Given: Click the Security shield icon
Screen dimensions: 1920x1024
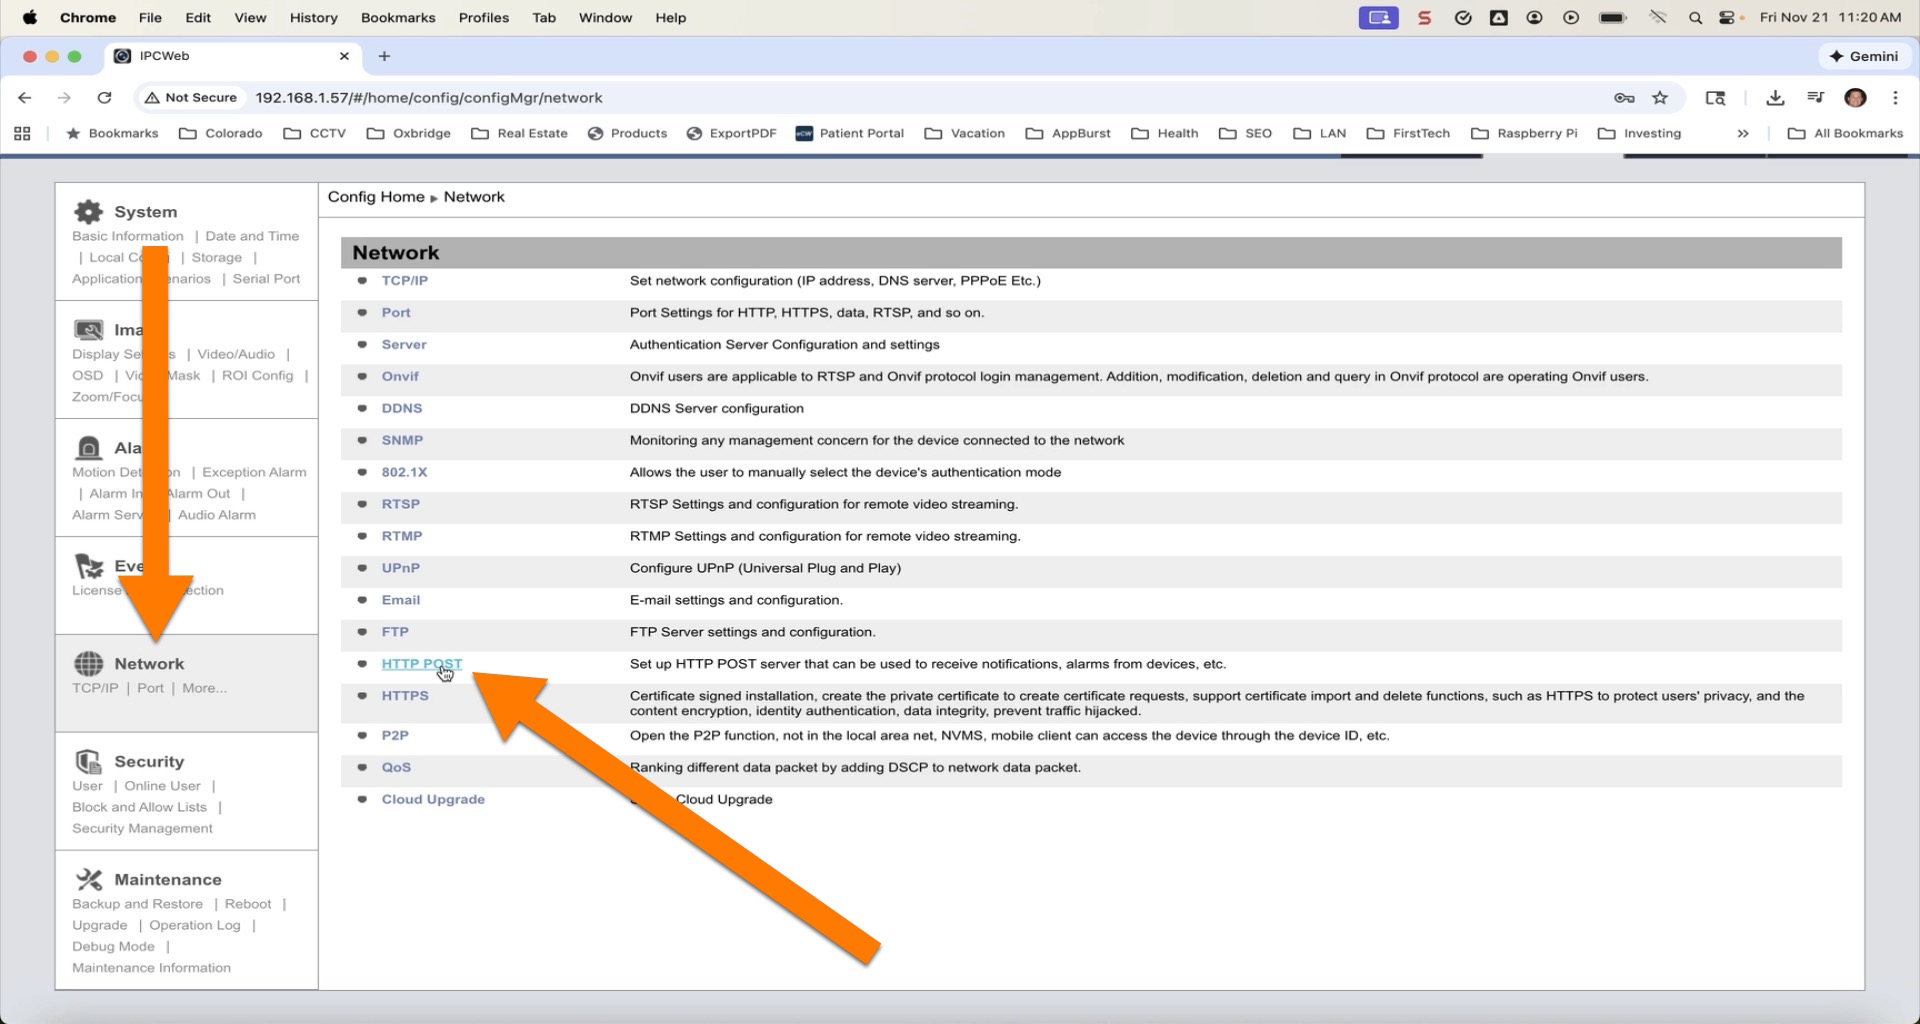Looking at the screenshot, I should [89, 762].
